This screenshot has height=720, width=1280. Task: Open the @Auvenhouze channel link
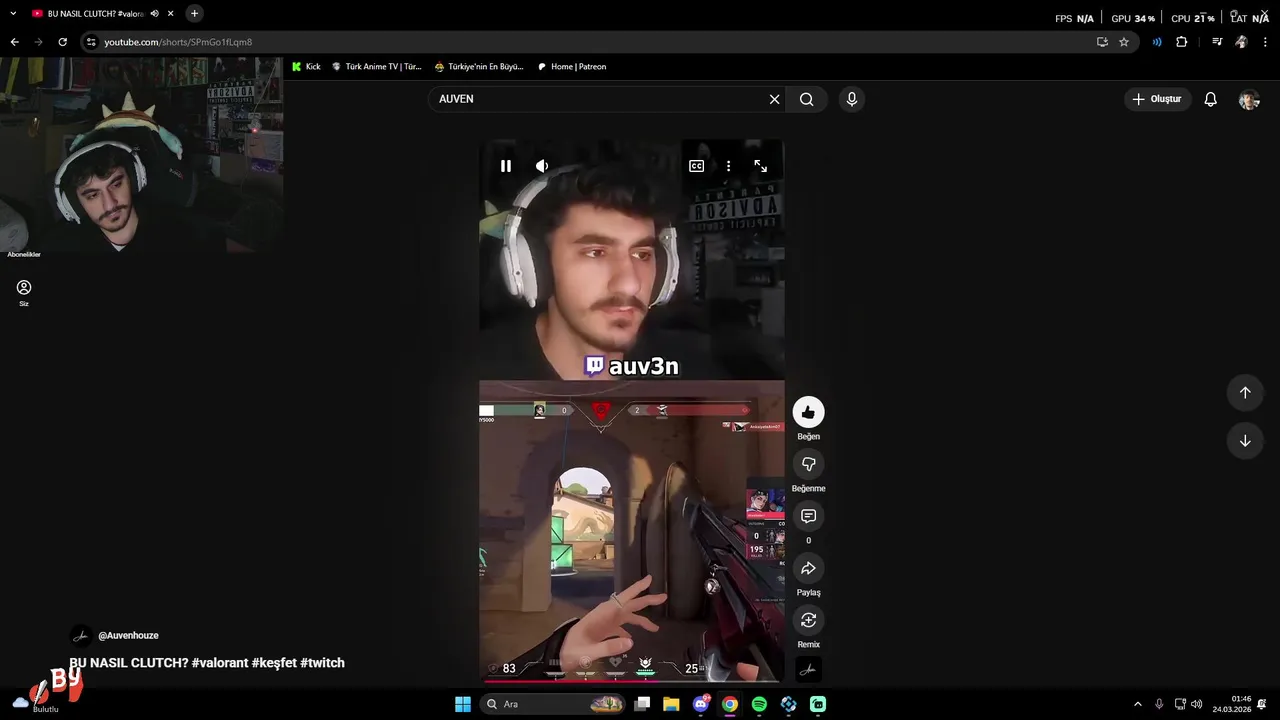coord(128,635)
